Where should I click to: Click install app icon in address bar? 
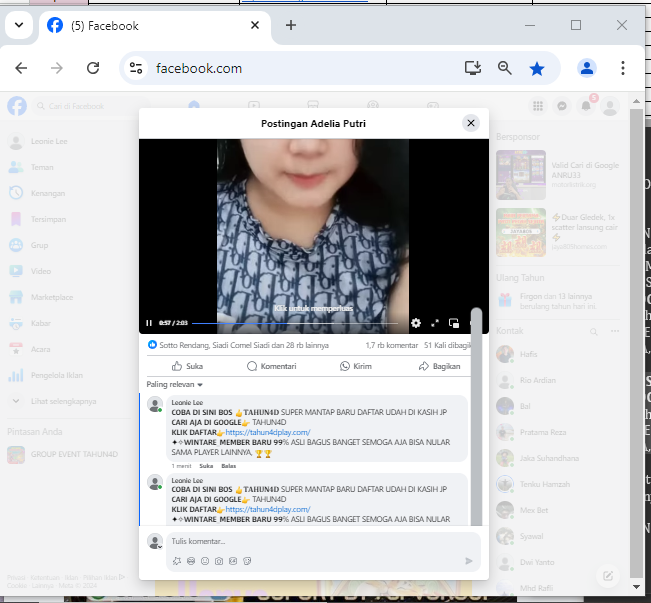473,68
